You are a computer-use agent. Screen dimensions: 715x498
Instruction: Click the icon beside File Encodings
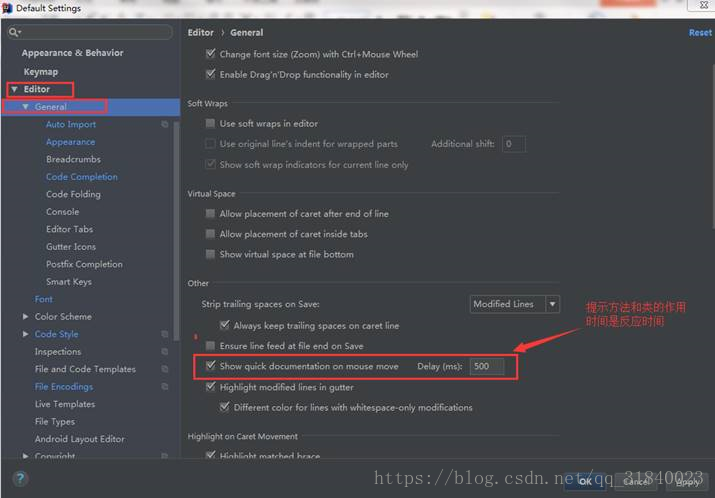click(x=165, y=387)
